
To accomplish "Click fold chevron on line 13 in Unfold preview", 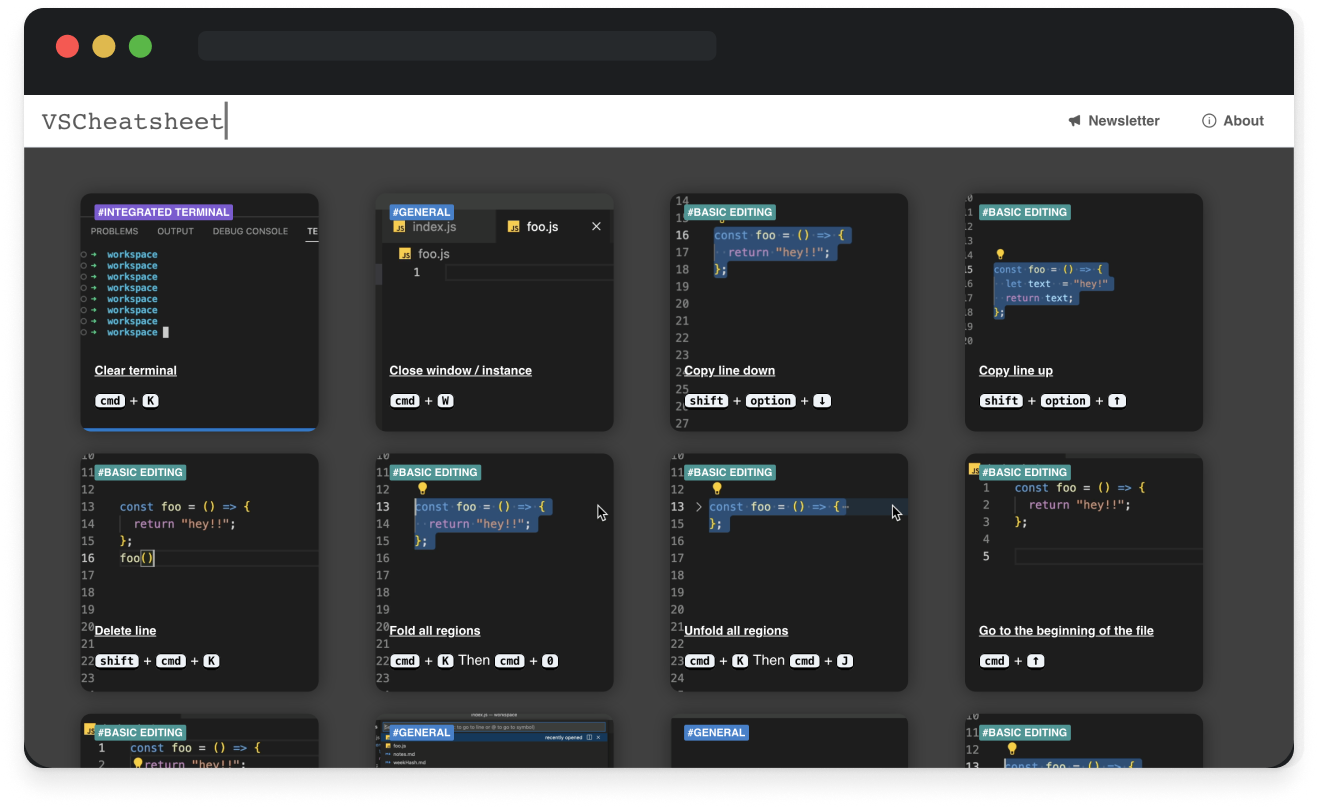I will (x=699, y=507).
